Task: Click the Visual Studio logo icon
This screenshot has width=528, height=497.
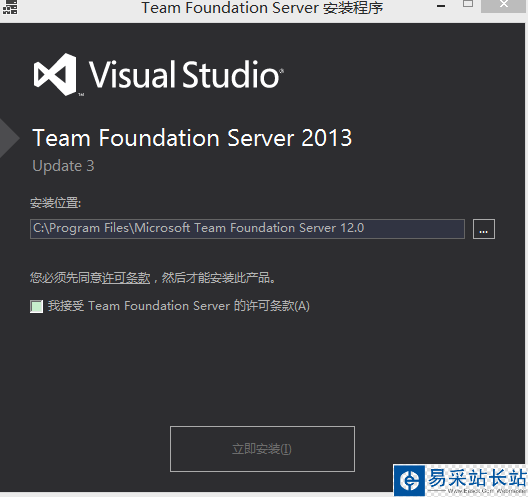Action: [56, 74]
